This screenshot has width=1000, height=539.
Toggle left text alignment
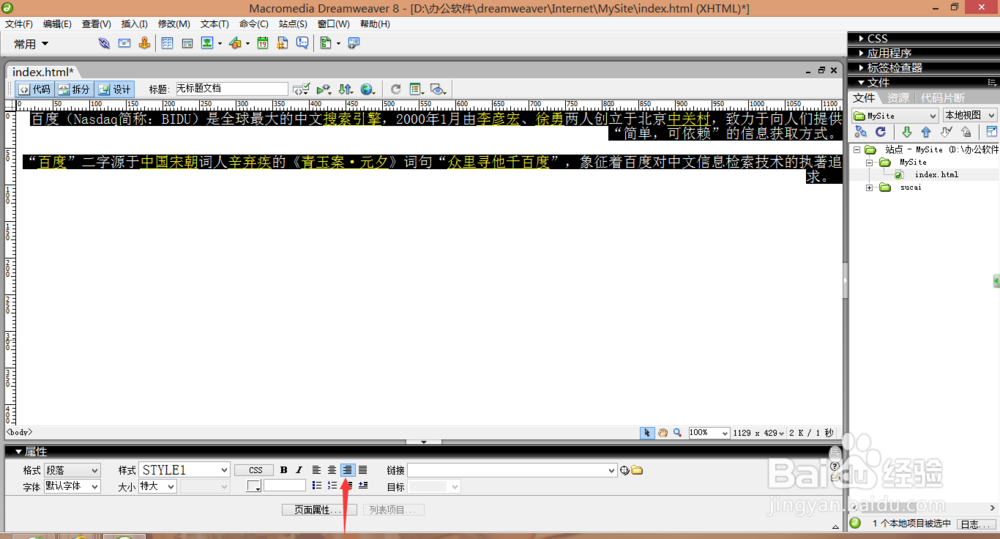point(316,470)
